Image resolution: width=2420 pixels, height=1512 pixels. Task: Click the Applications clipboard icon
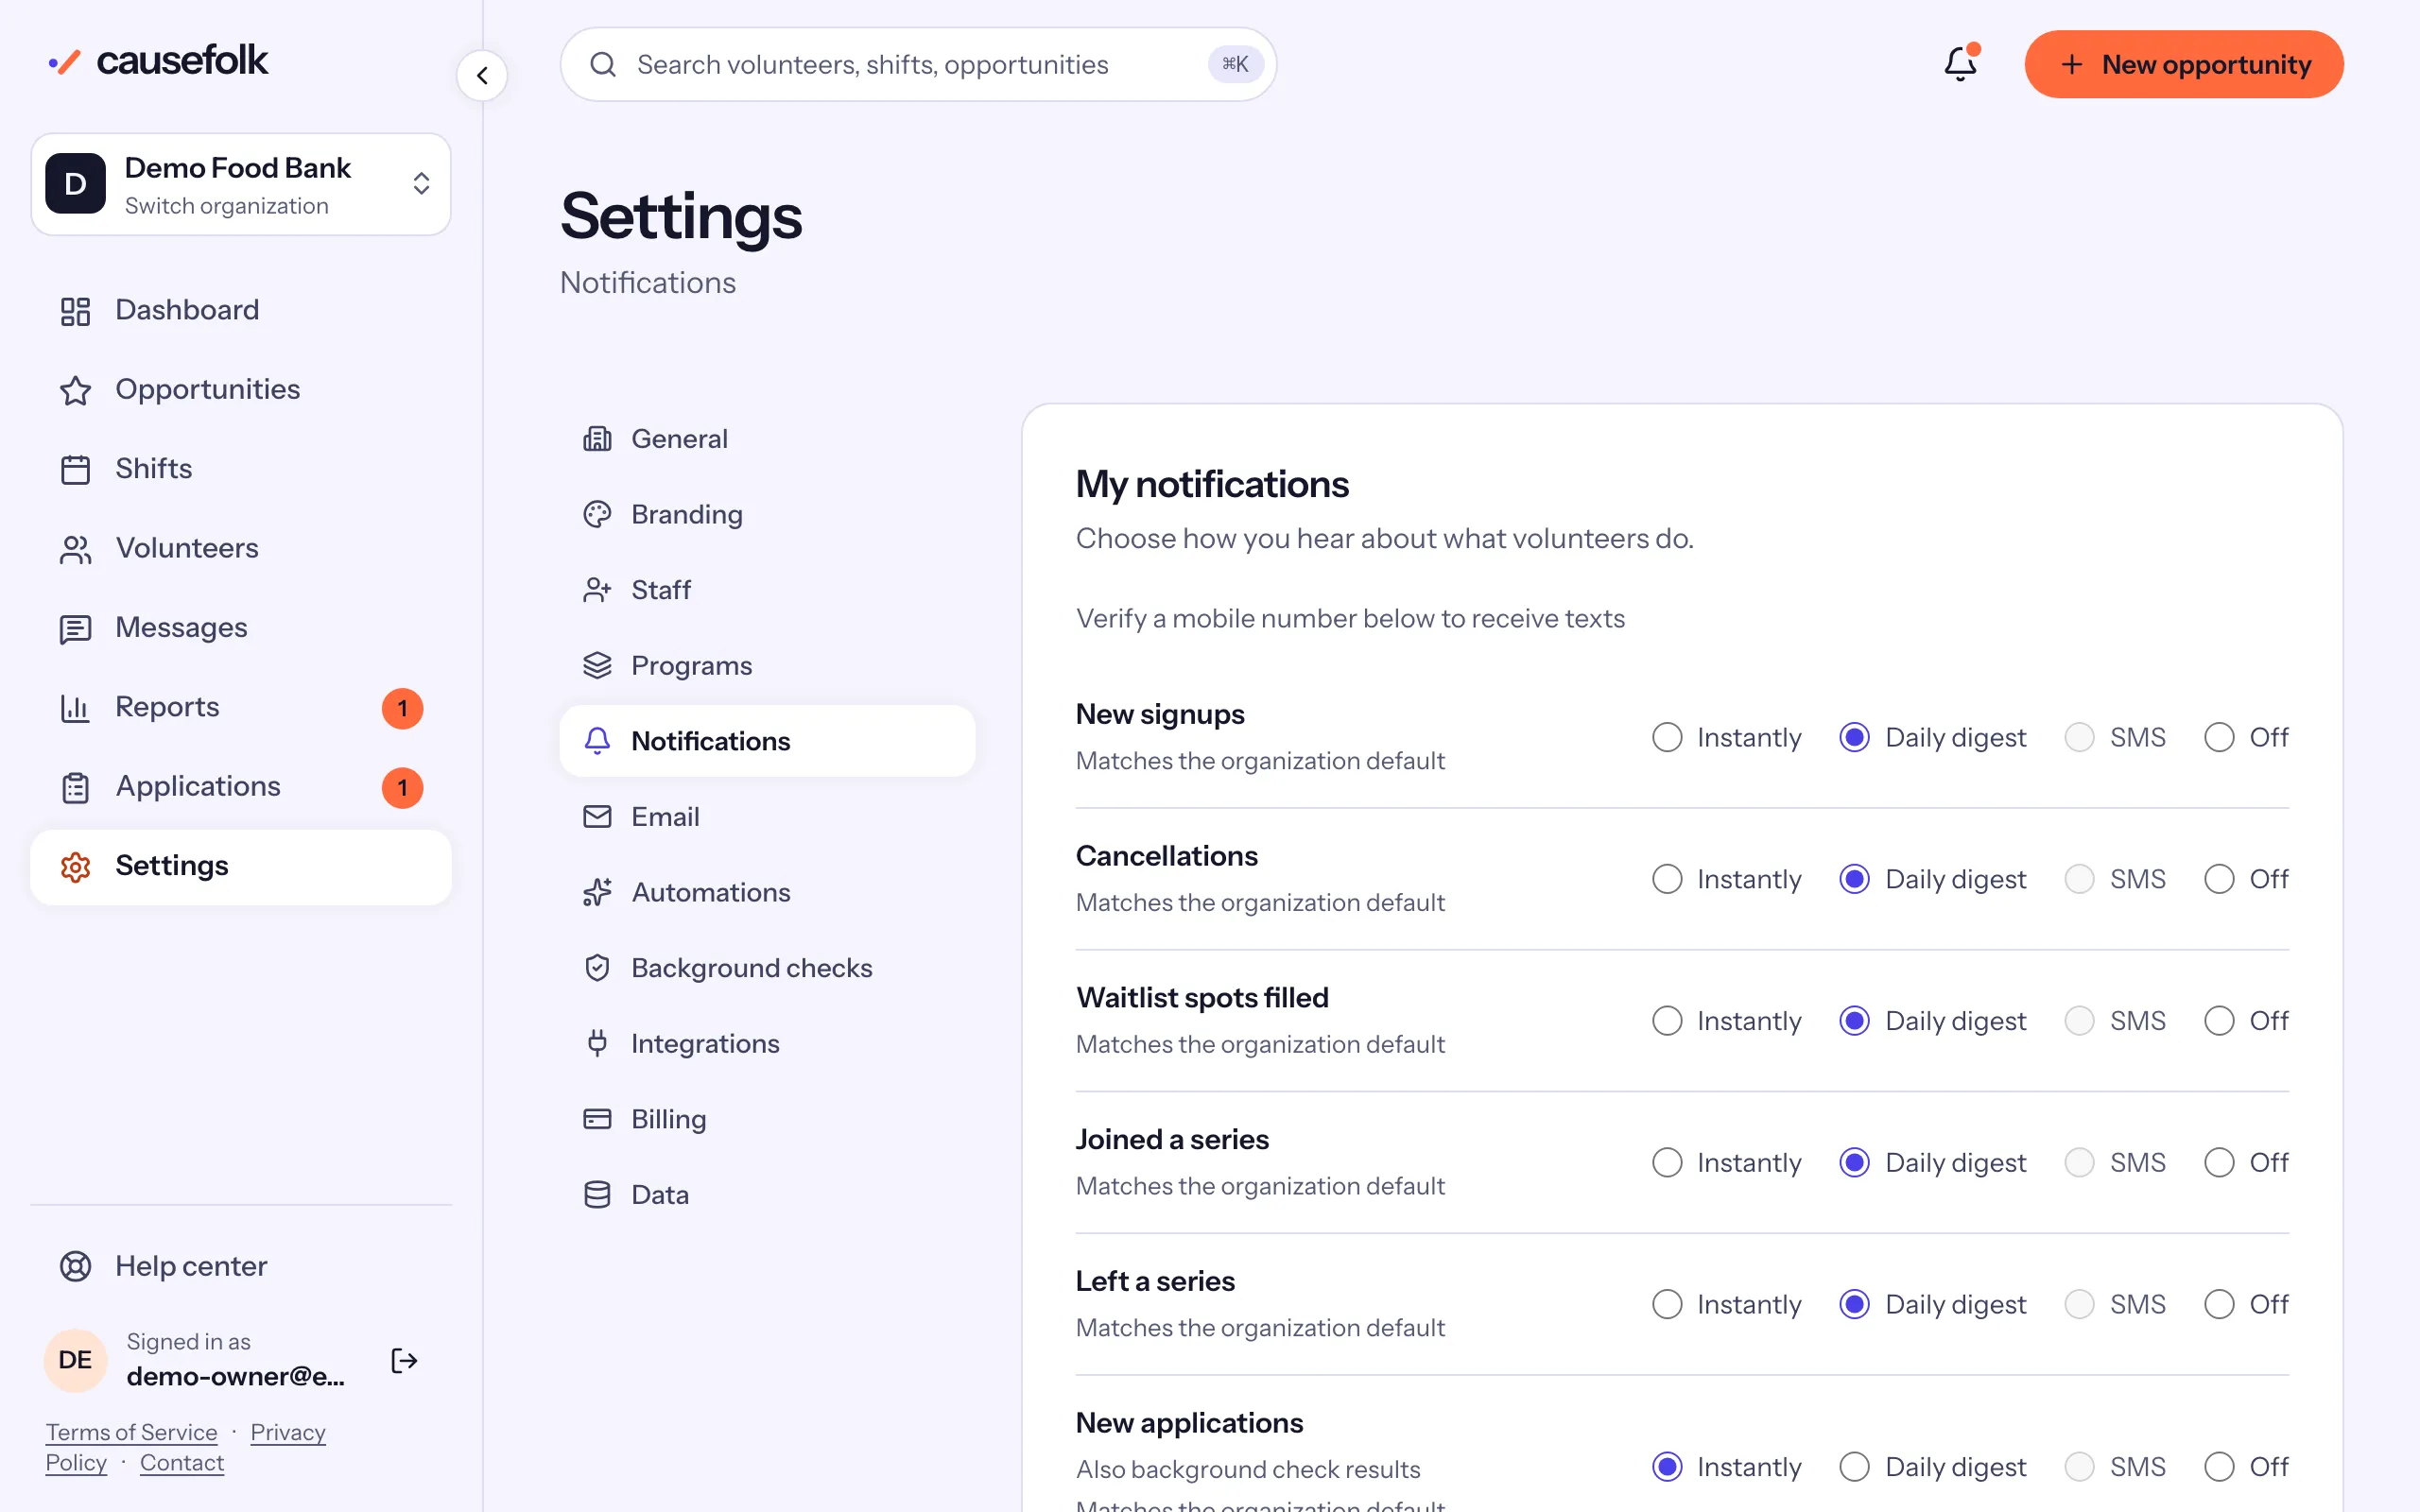point(75,787)
